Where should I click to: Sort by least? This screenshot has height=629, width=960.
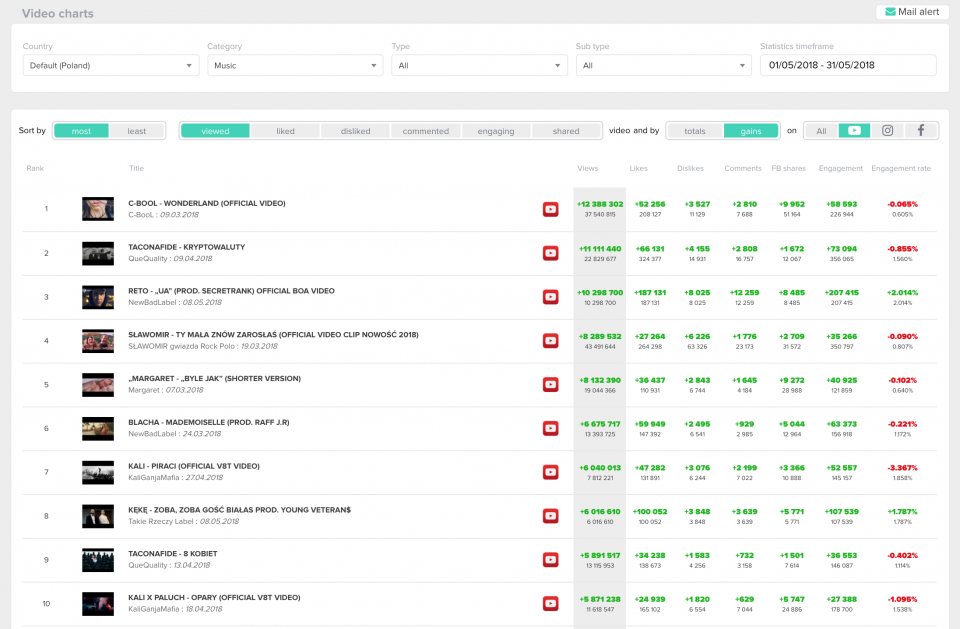tap(137, 131)
